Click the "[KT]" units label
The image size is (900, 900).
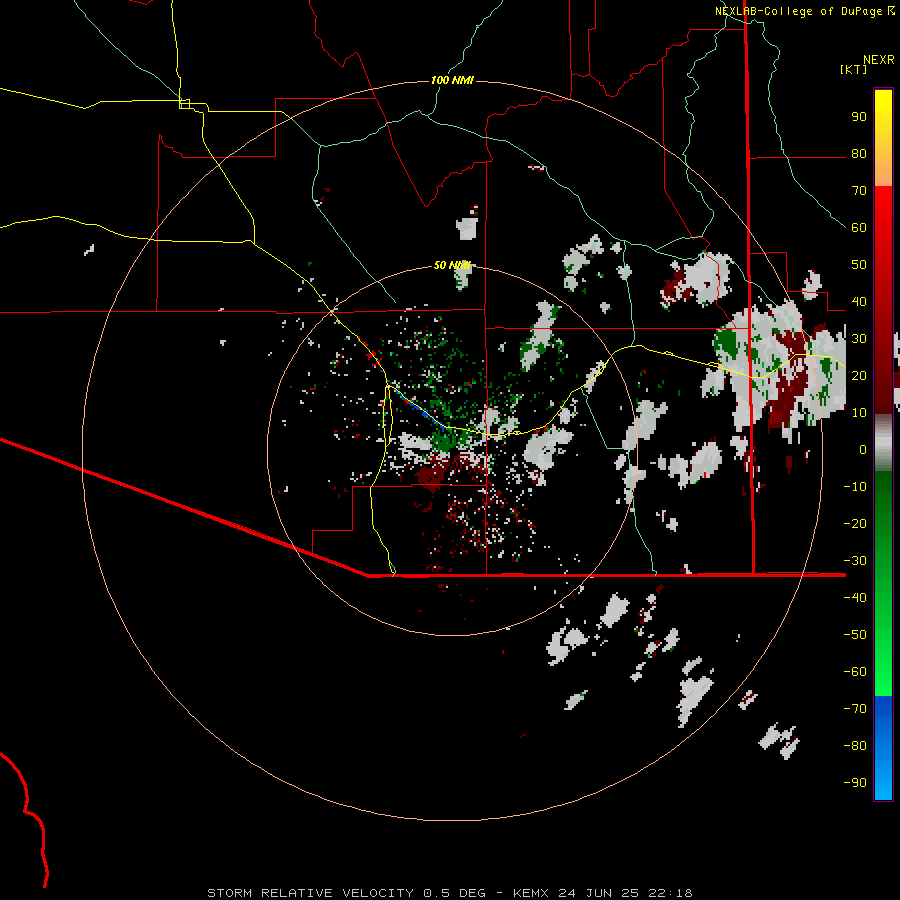854,69
